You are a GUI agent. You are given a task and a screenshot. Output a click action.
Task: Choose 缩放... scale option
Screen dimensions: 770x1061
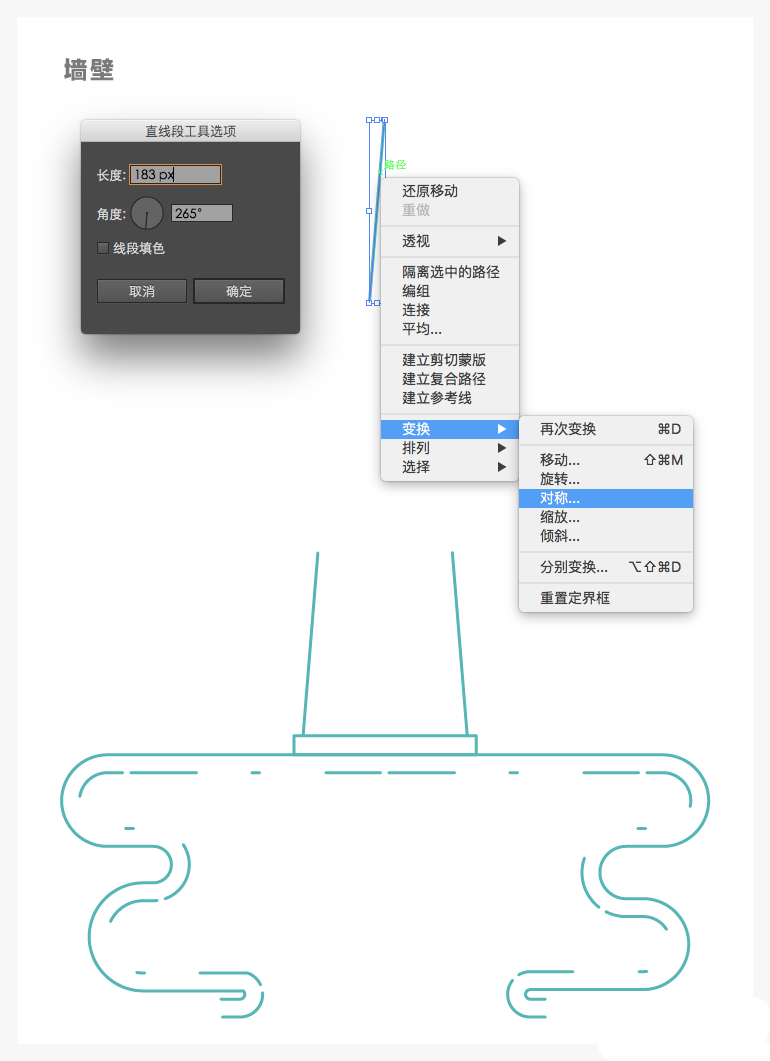click(x=606, y=517)
